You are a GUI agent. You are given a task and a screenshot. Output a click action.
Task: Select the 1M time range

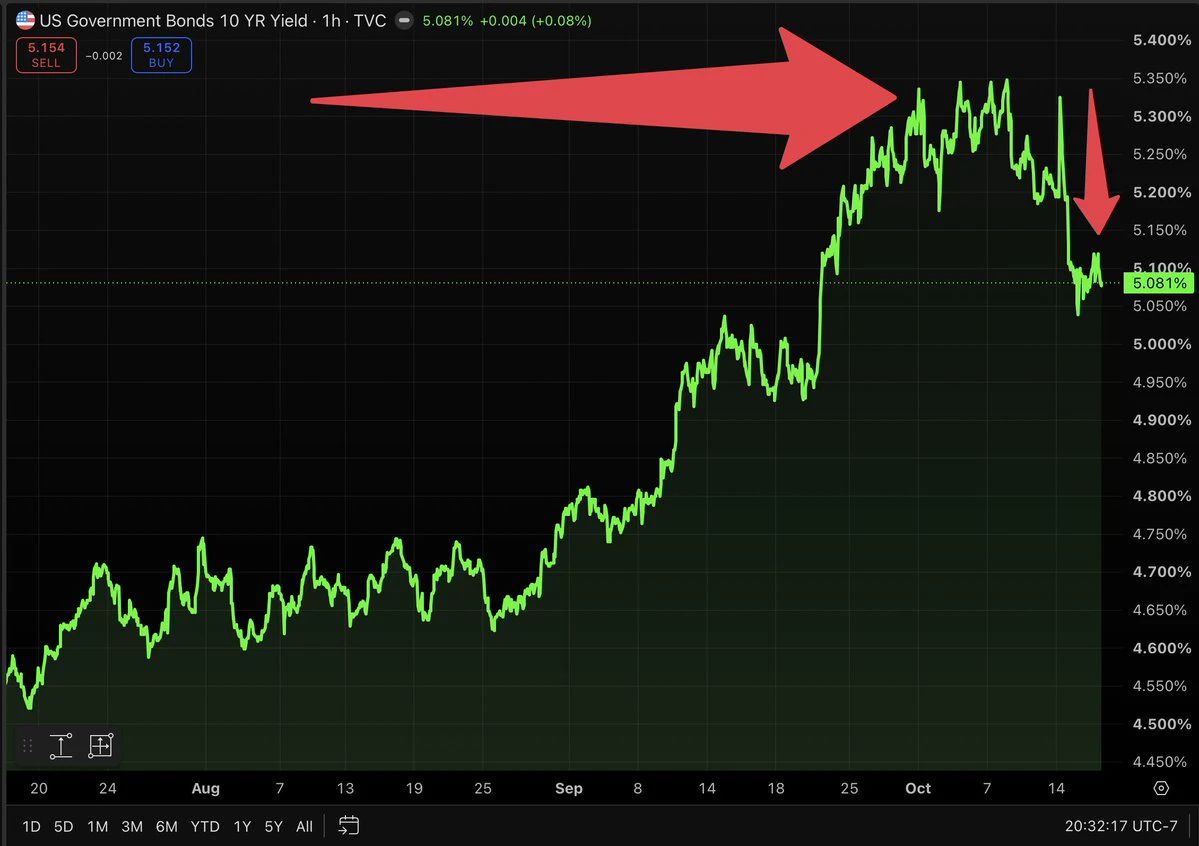coord(98,826)
